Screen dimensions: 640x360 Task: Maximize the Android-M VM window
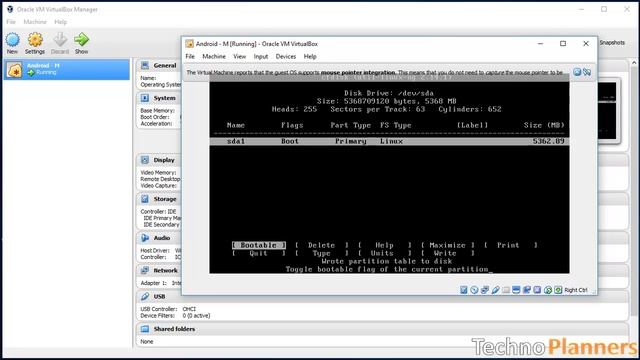click(x=563, y=44)
